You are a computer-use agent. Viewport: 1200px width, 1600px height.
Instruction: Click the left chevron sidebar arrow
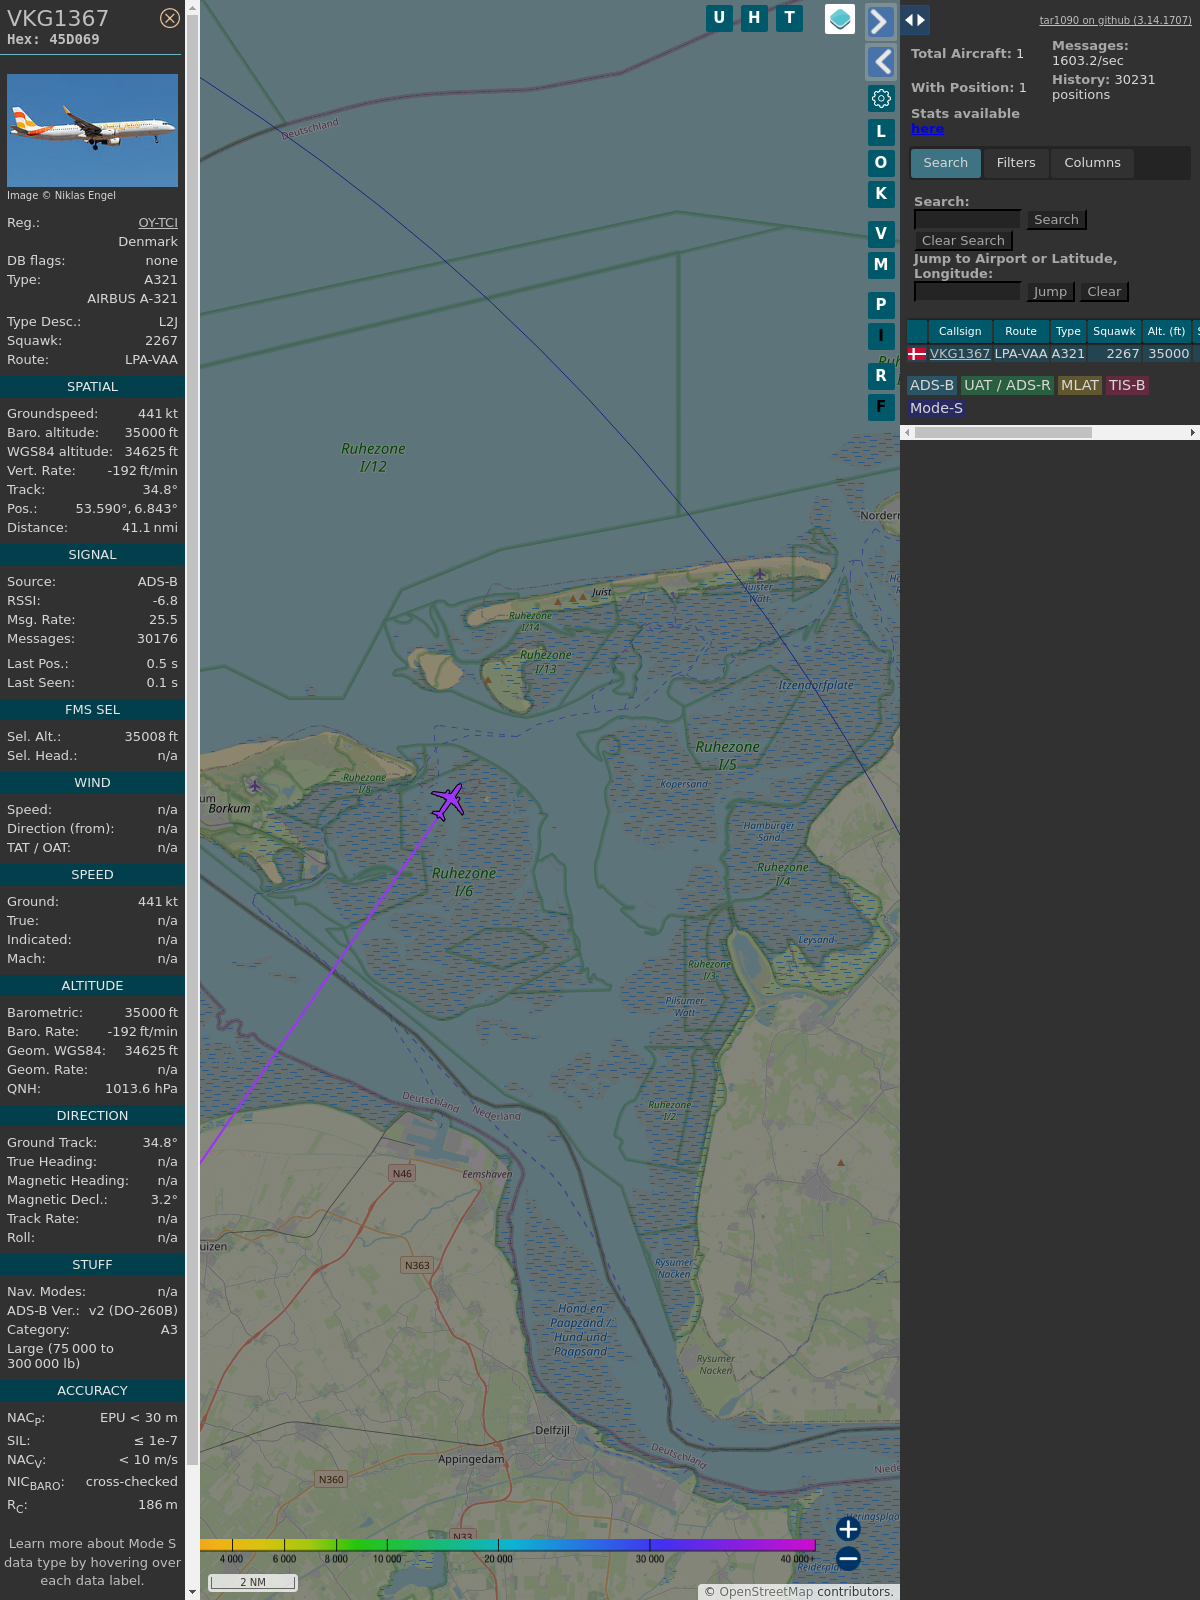click(x=880, y=62)
